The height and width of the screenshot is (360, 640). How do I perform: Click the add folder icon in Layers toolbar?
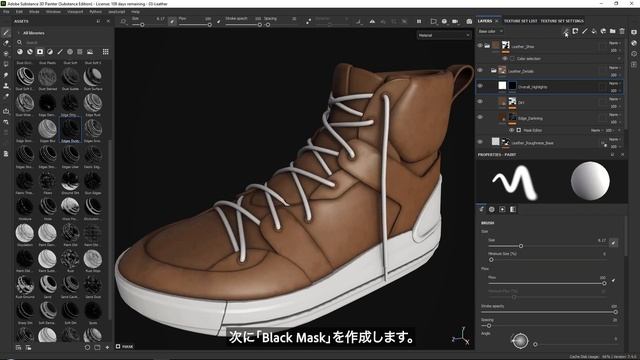pyautogui.click(x=613, y=31)
